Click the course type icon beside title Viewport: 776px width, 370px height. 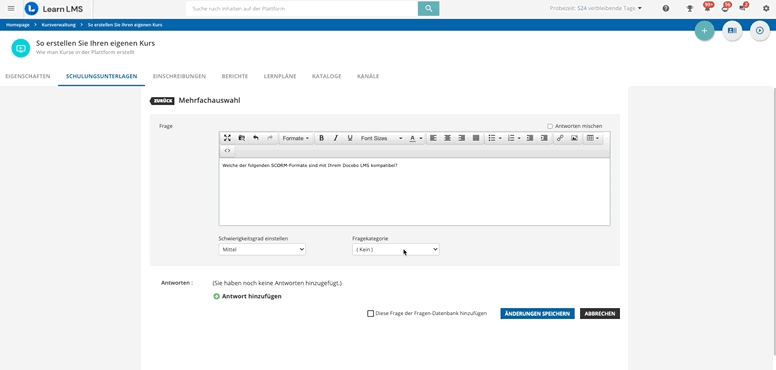(x=21, y=48)
